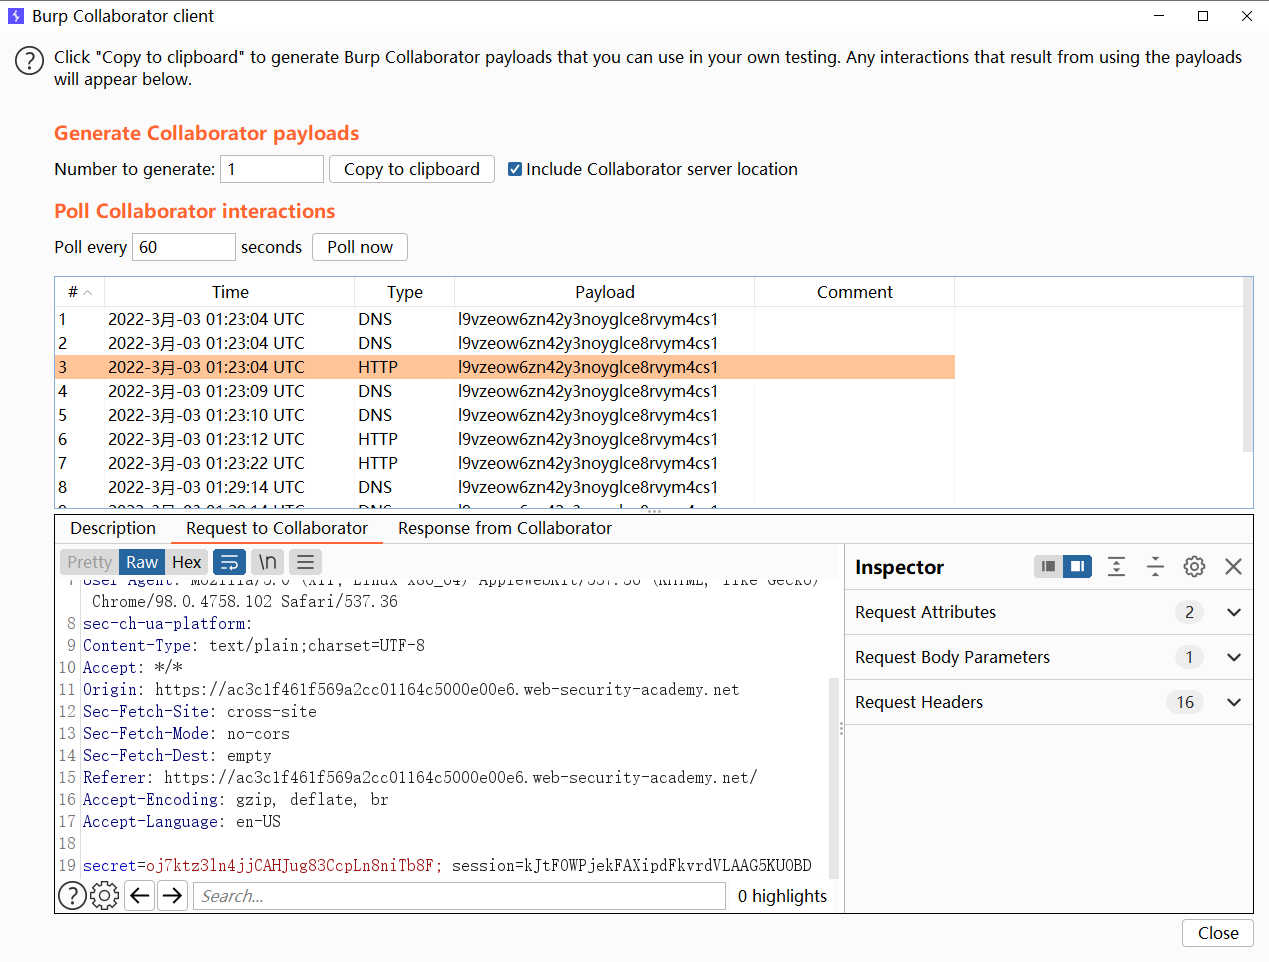
Task: Switch editor to Pretty view
Action: point(90,562)
